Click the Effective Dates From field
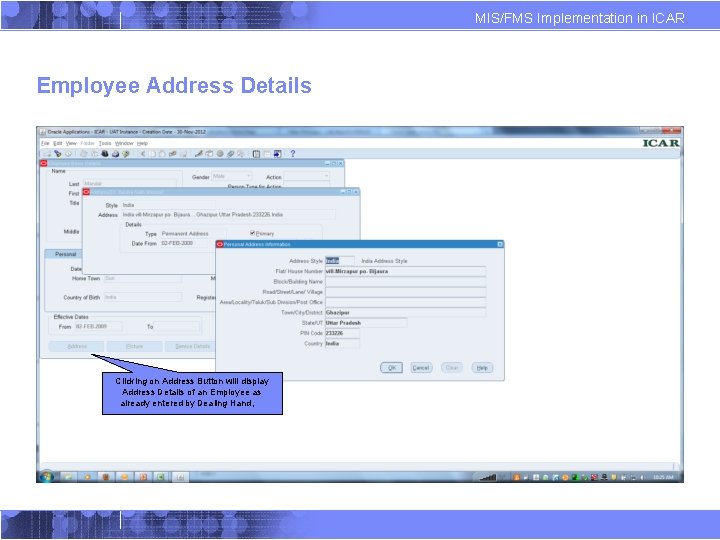Image resolution: width=720 pixels, height=540 pixels. [98, 326]
